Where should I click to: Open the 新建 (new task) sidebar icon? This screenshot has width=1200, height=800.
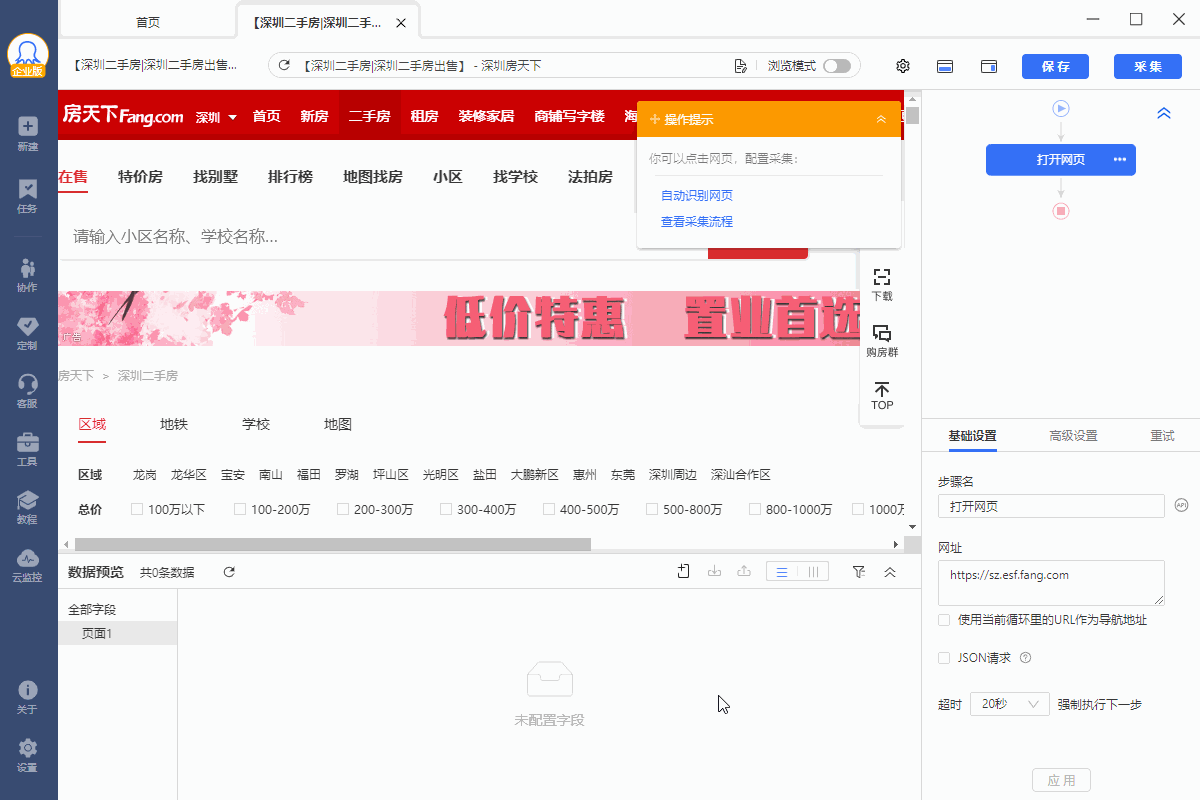pos(28,134)
